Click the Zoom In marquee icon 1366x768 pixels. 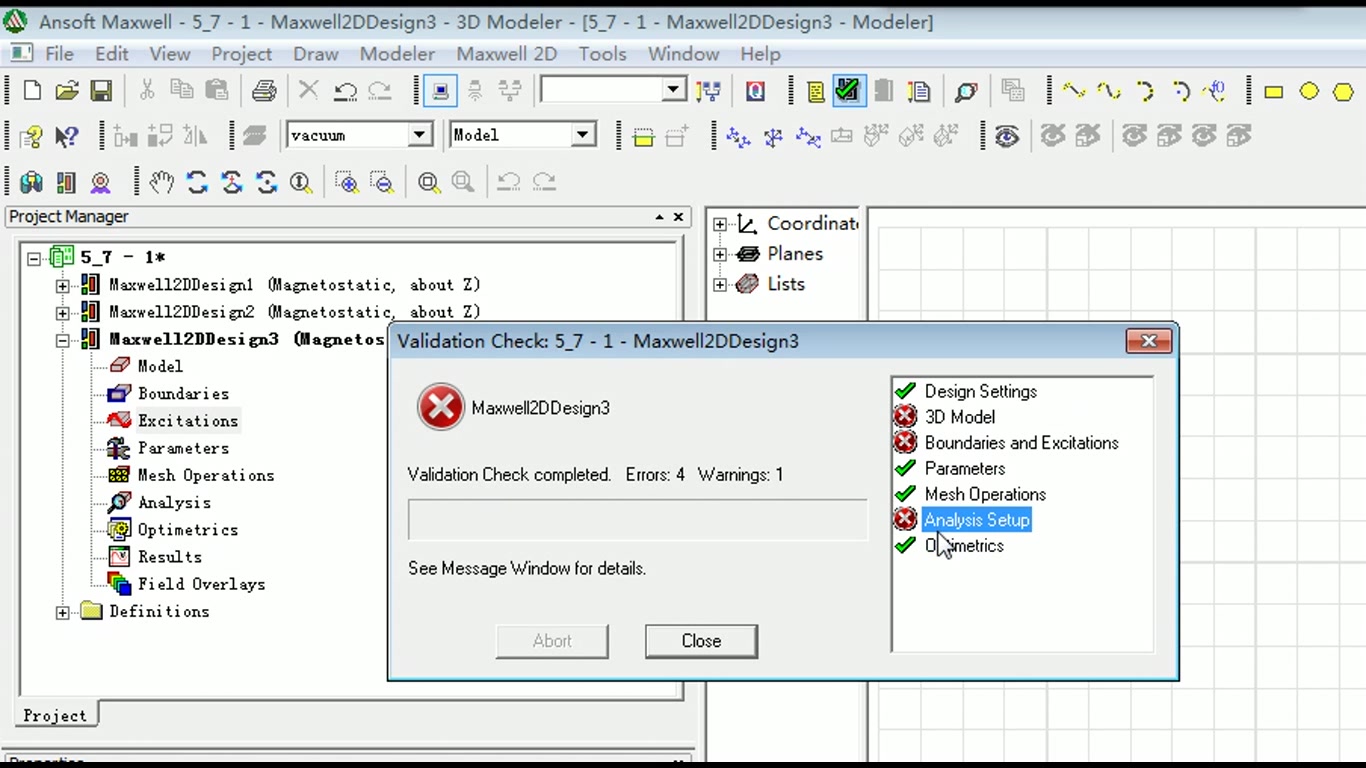point(347,181)
